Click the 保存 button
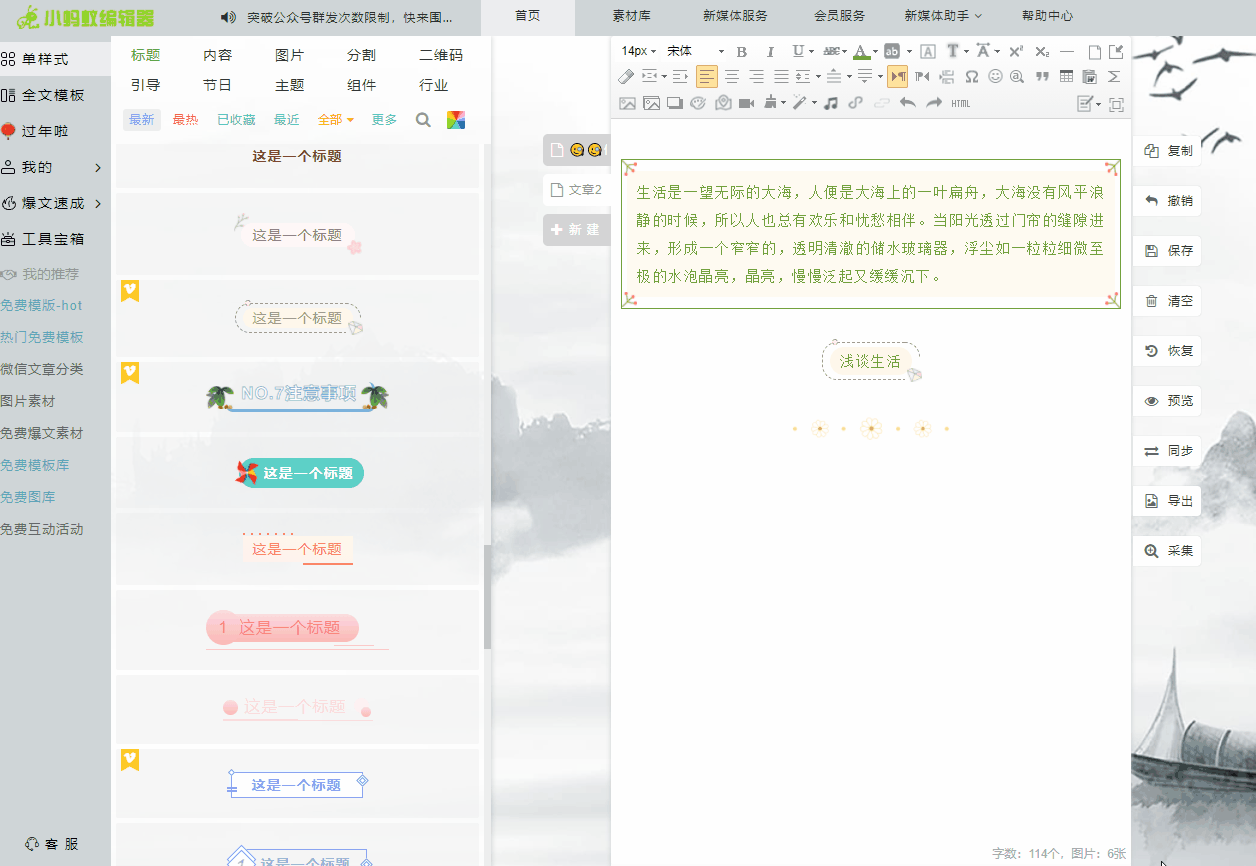The height and width of the screenshot is (866, 1256). [1167, 251]
